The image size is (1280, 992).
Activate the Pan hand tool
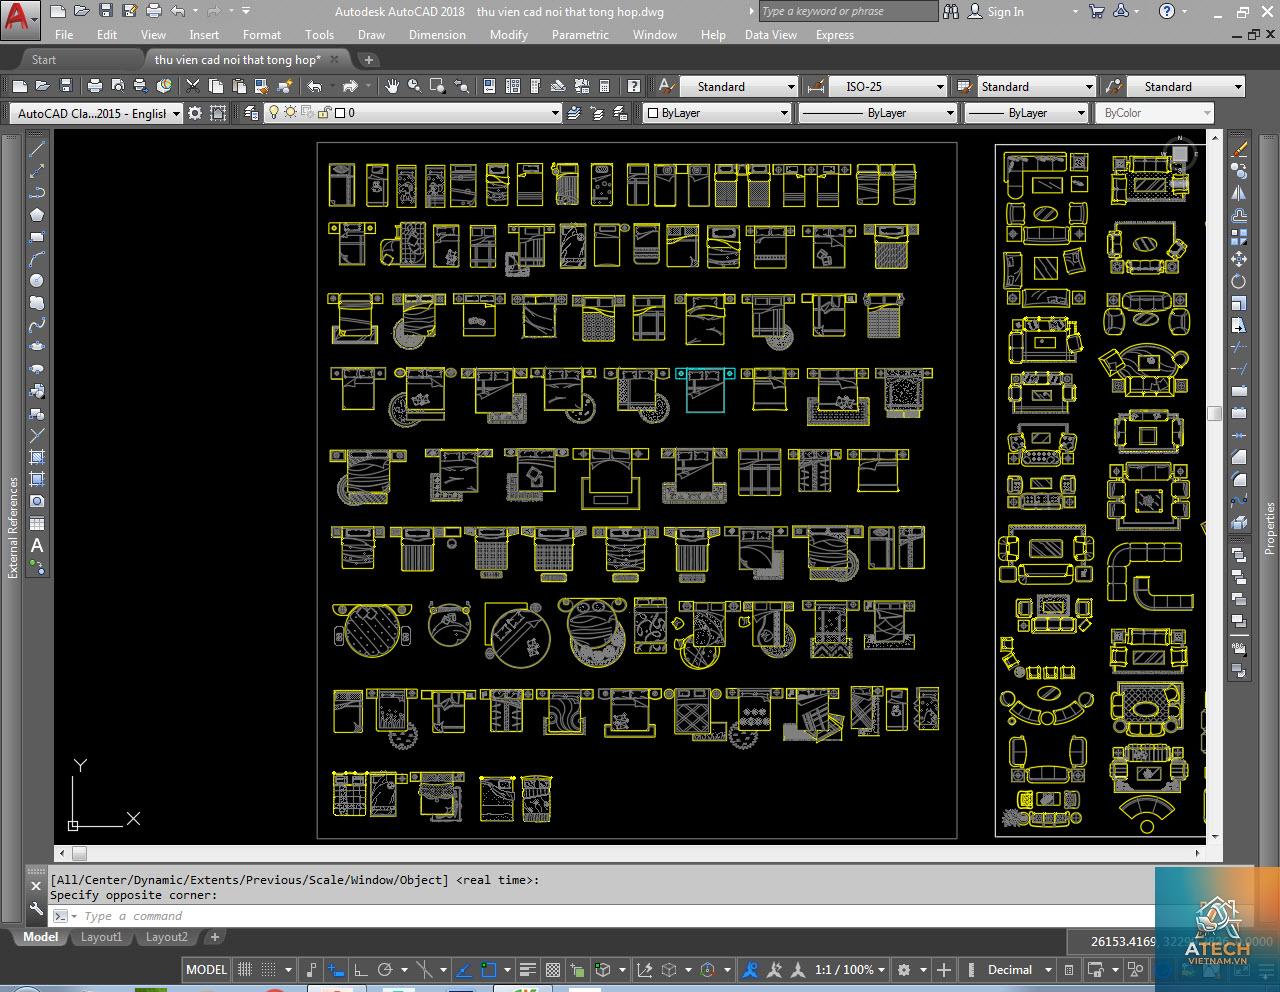[392, 86]
